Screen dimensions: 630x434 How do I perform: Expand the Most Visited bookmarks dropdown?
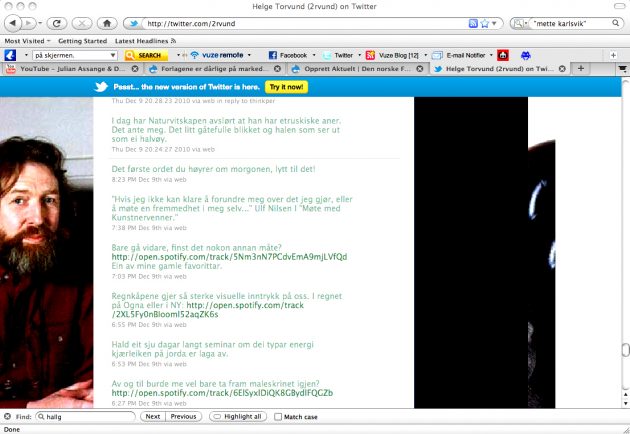[27, 41]
